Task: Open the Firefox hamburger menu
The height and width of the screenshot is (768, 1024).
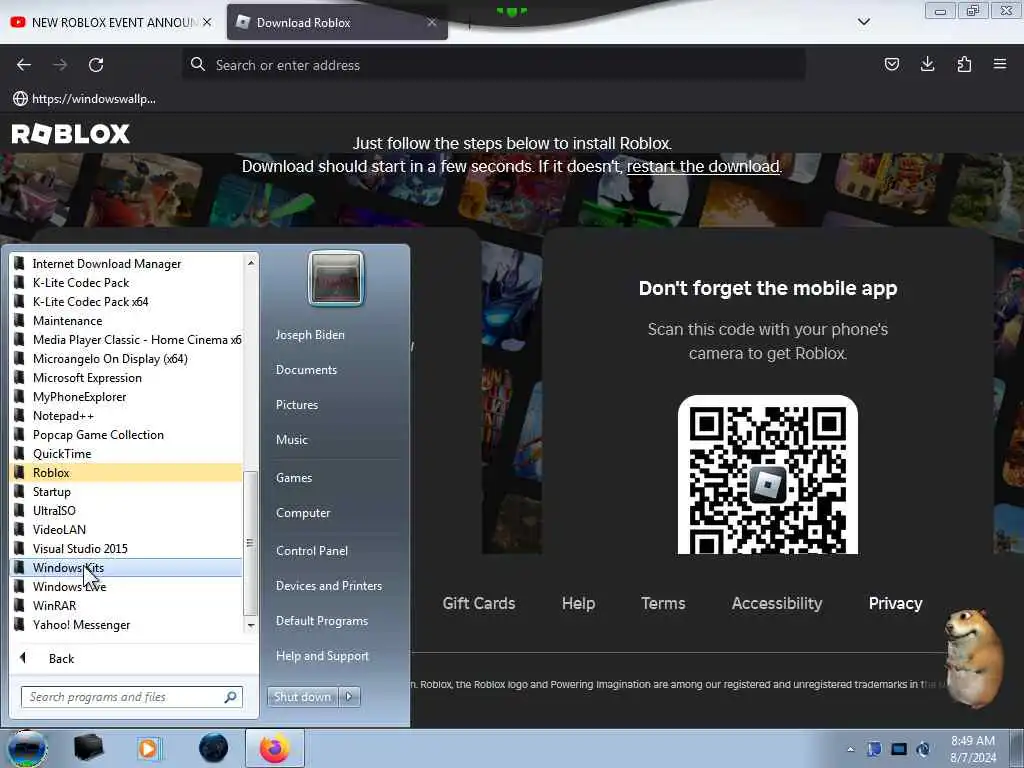Action: click(x=1000, y=64)
